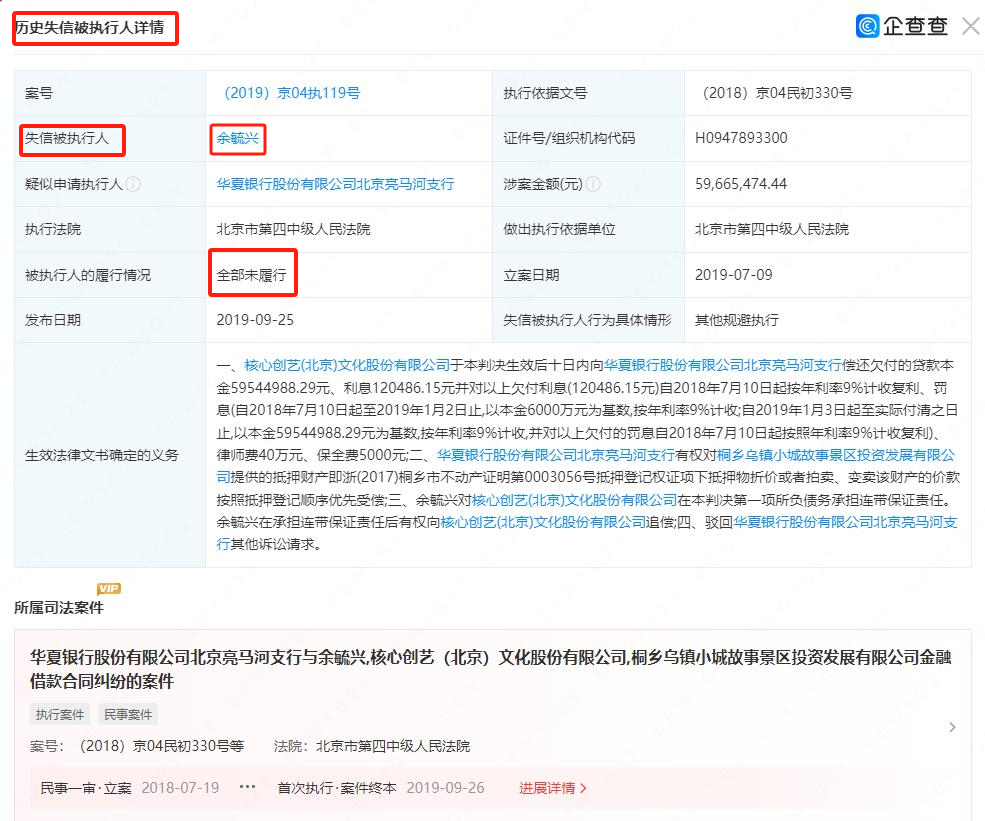Select amount value 59,665,474.44
The width and height of the screenshot is (985, 821).
coord(741,184)
